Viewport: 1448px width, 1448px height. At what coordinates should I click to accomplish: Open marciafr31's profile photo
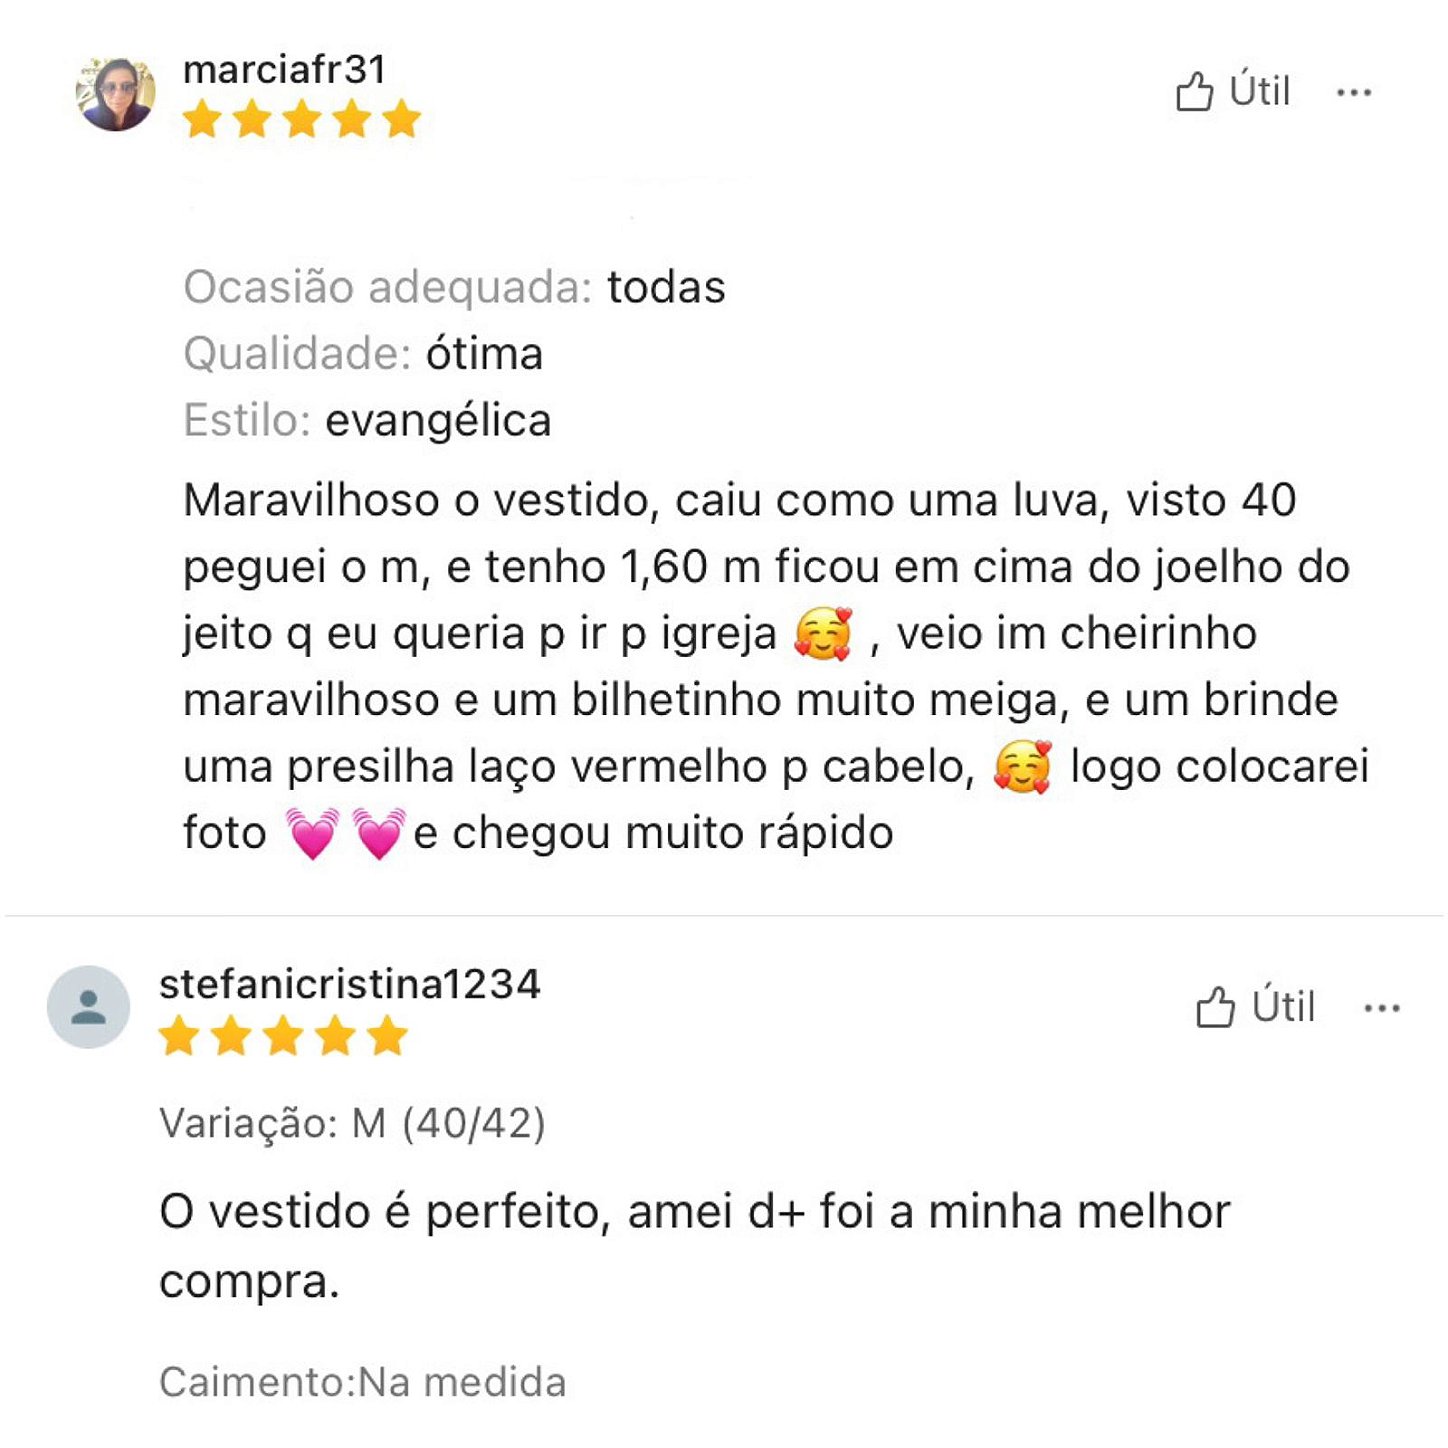coord(115,94)
